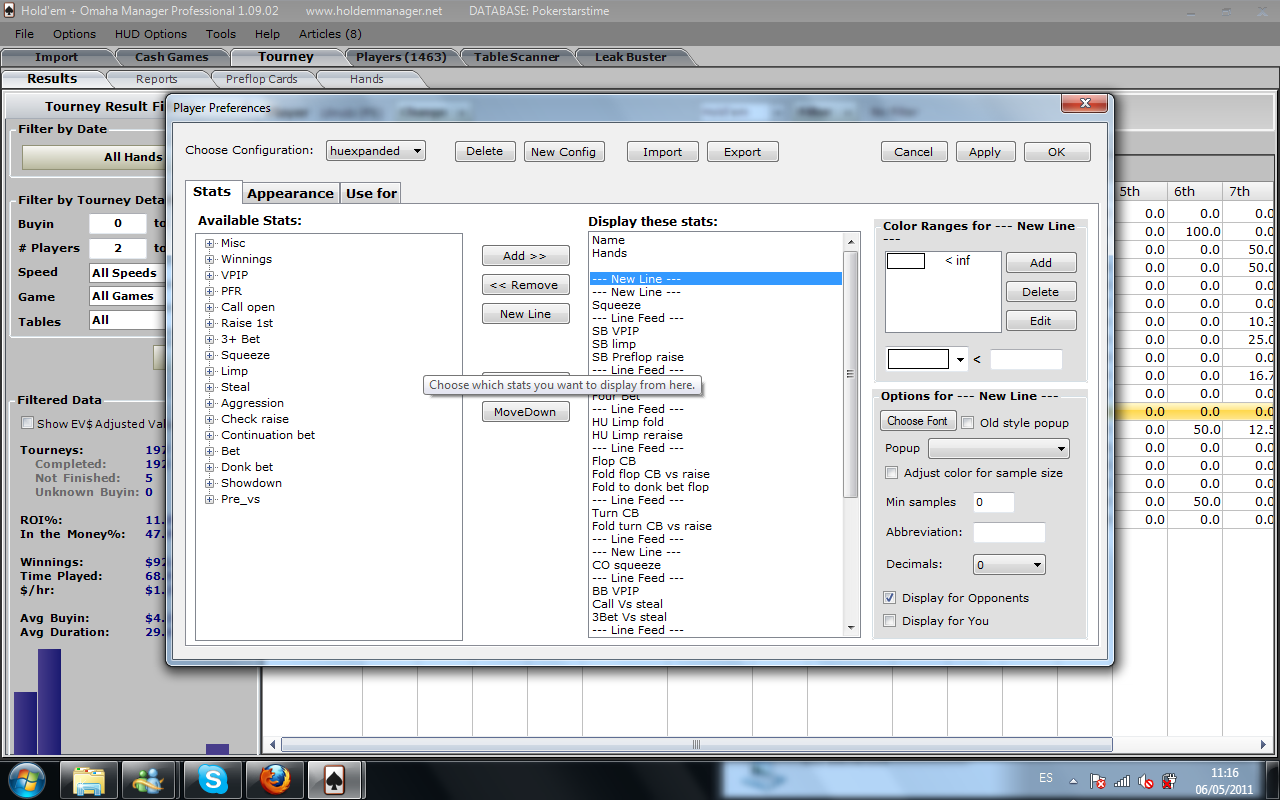Open the color range color dropdown
1280x800 pixels.
[961, 359]
